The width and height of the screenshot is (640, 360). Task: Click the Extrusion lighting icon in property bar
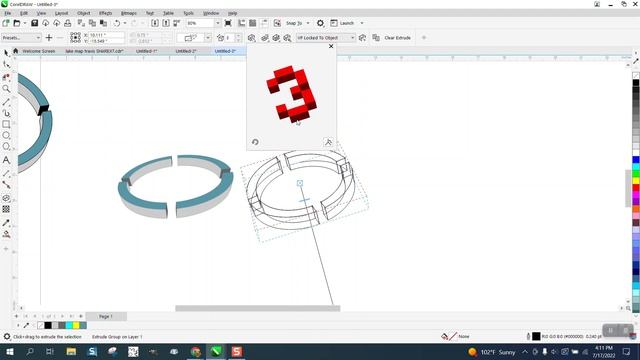(287, 38)
